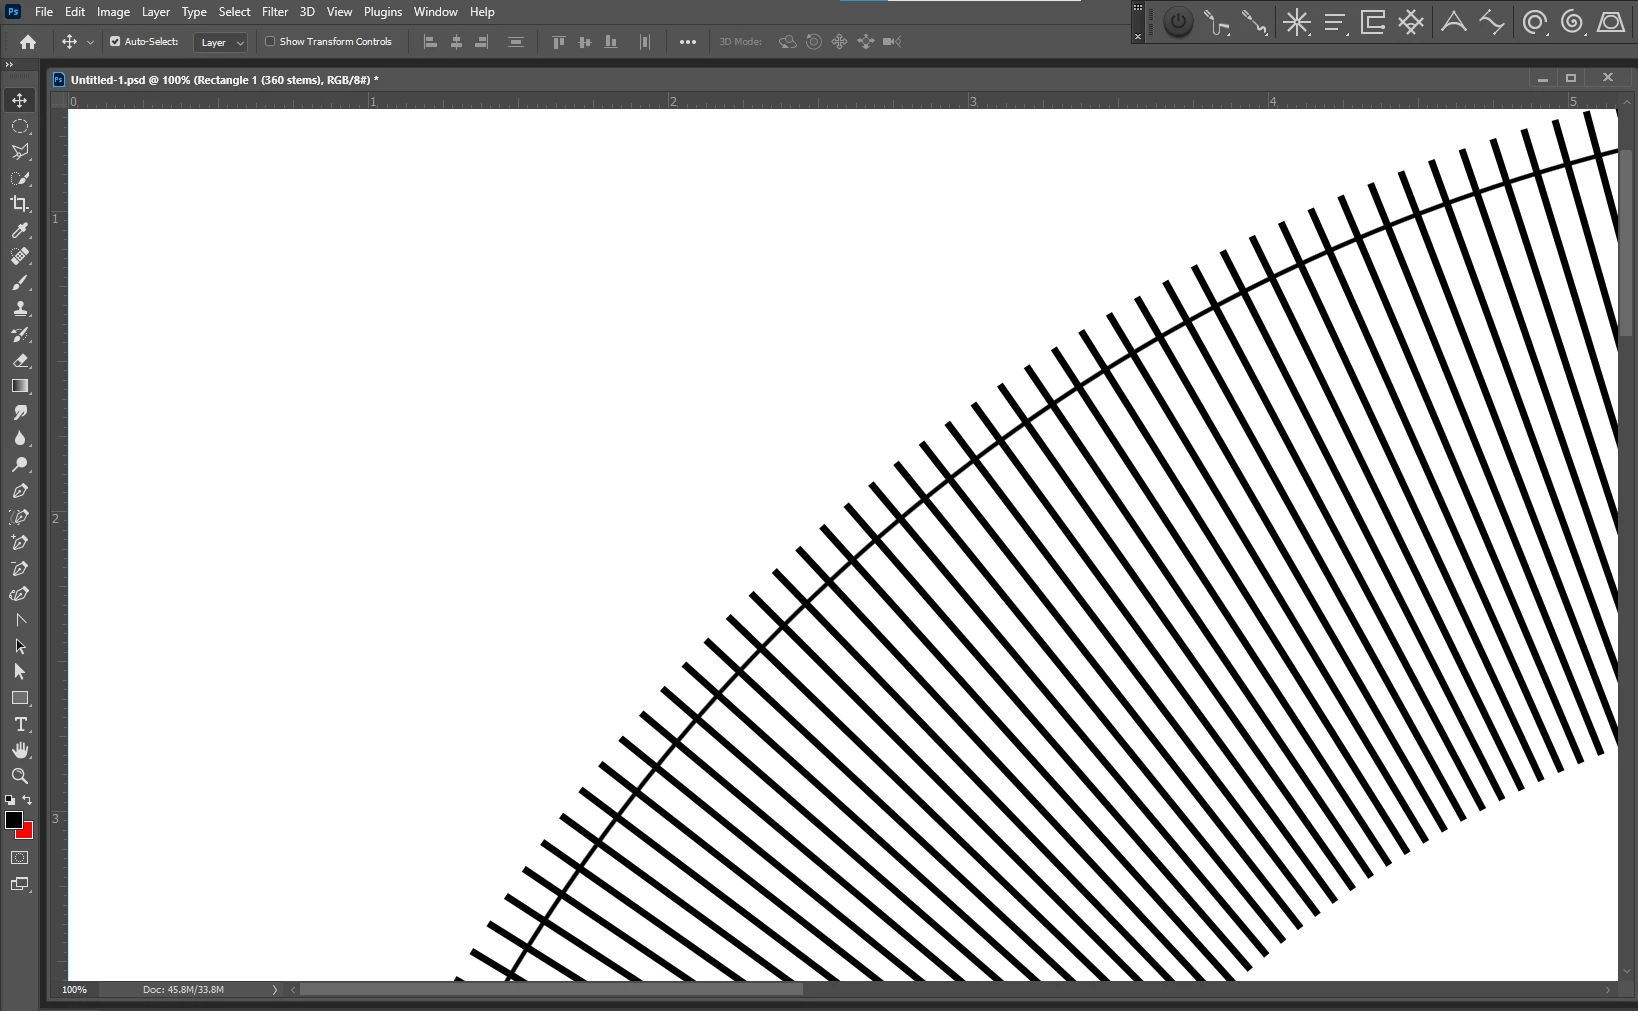Align bottom edges button
This screenshot has width=1638, height=1011.
(x=611, y=42)
